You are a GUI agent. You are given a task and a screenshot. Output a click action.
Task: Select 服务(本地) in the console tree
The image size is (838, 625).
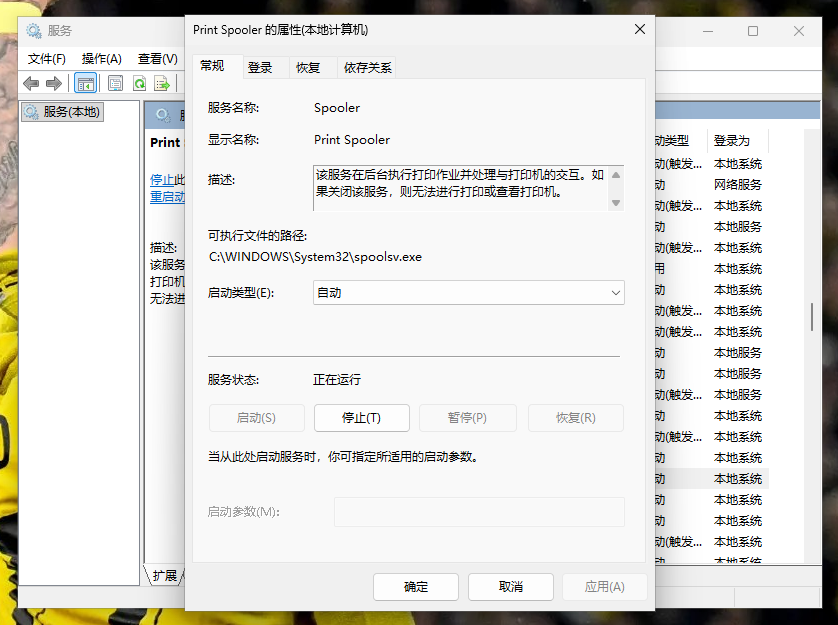(63, 112)
